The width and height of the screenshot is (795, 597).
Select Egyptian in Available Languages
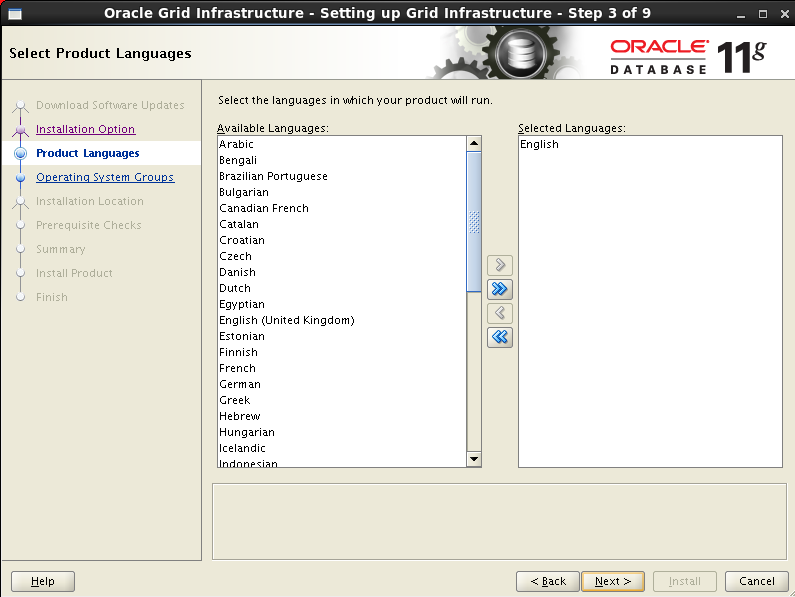coord(341,304)
